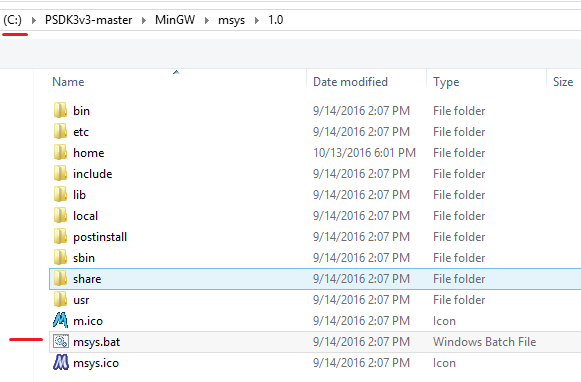Navigate to msys breadcrumb

[x=232, y=20]
